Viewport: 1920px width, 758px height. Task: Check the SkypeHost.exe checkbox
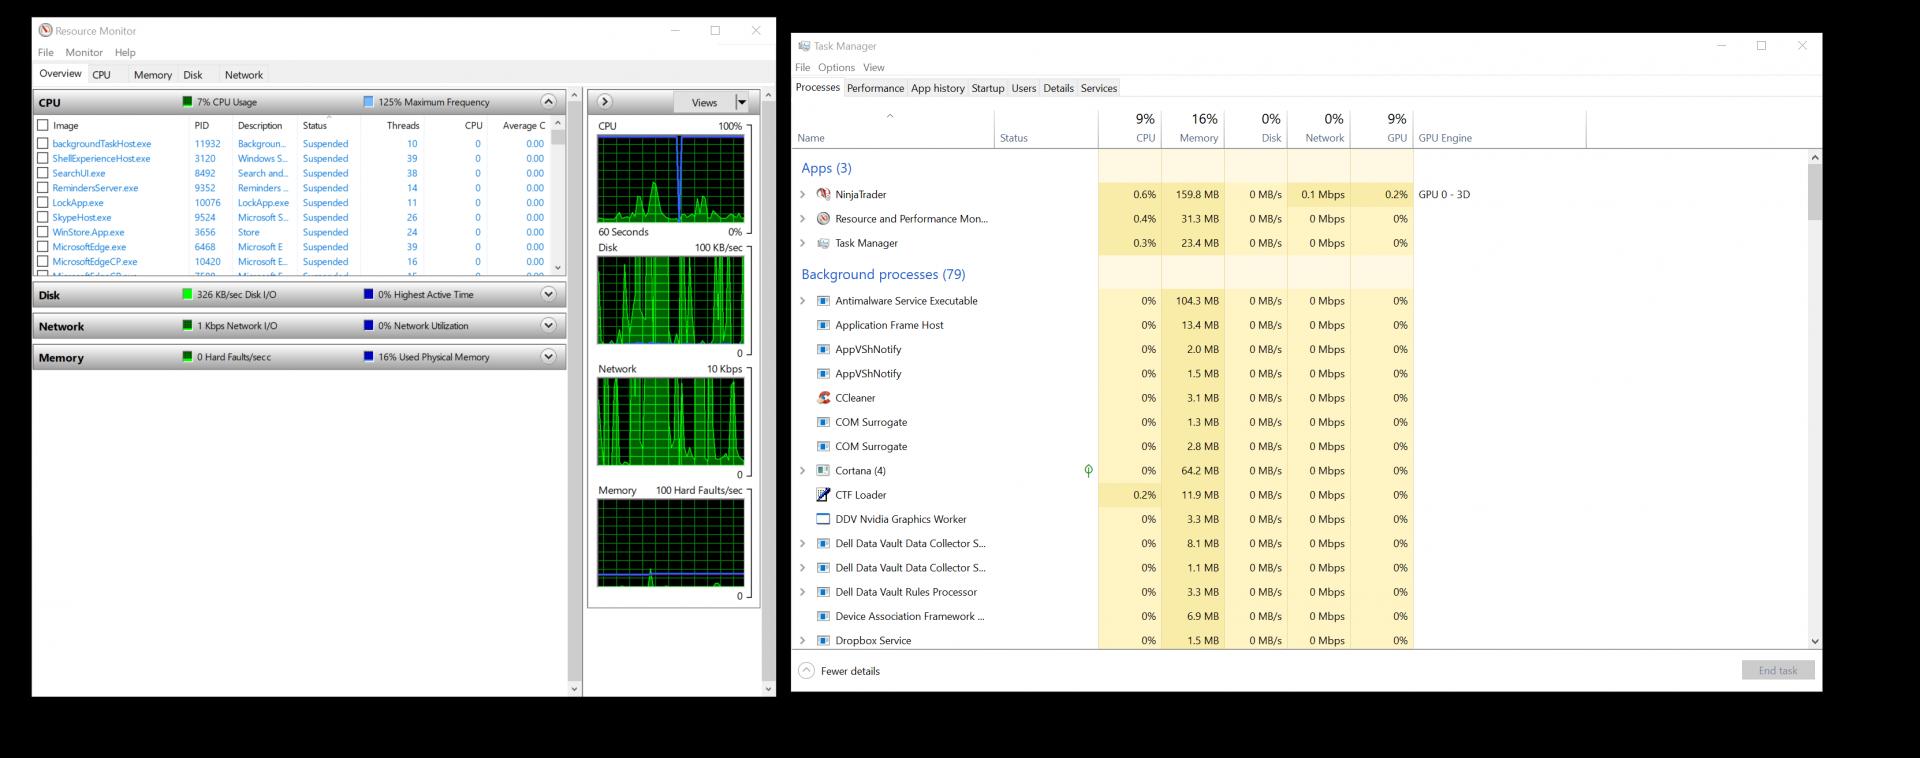[x=43, y=217]
